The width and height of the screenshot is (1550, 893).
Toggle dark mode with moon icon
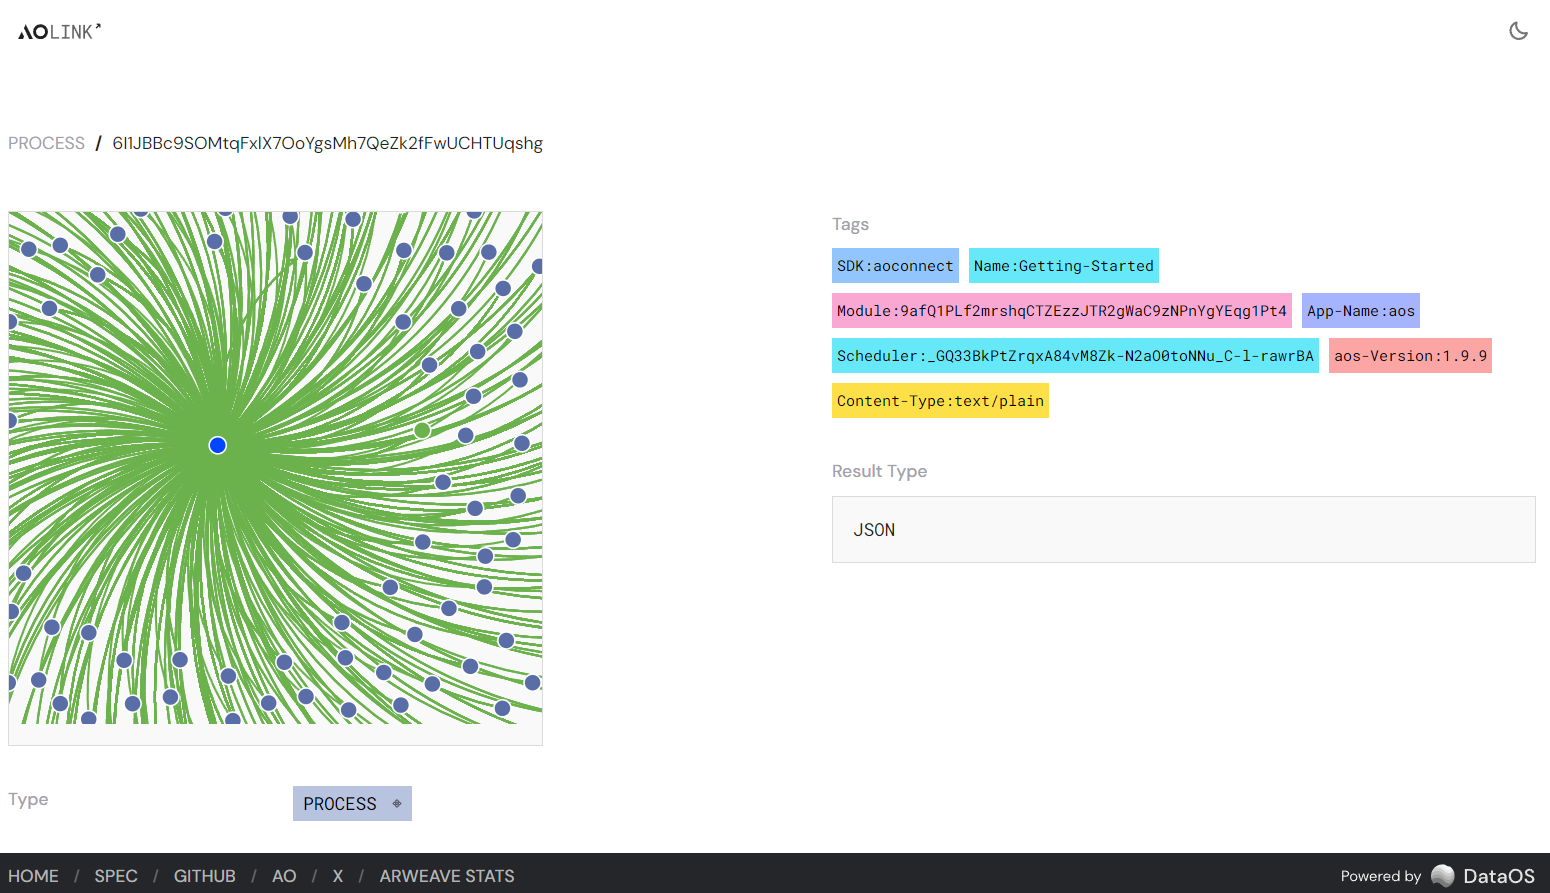pos(1518,31)
